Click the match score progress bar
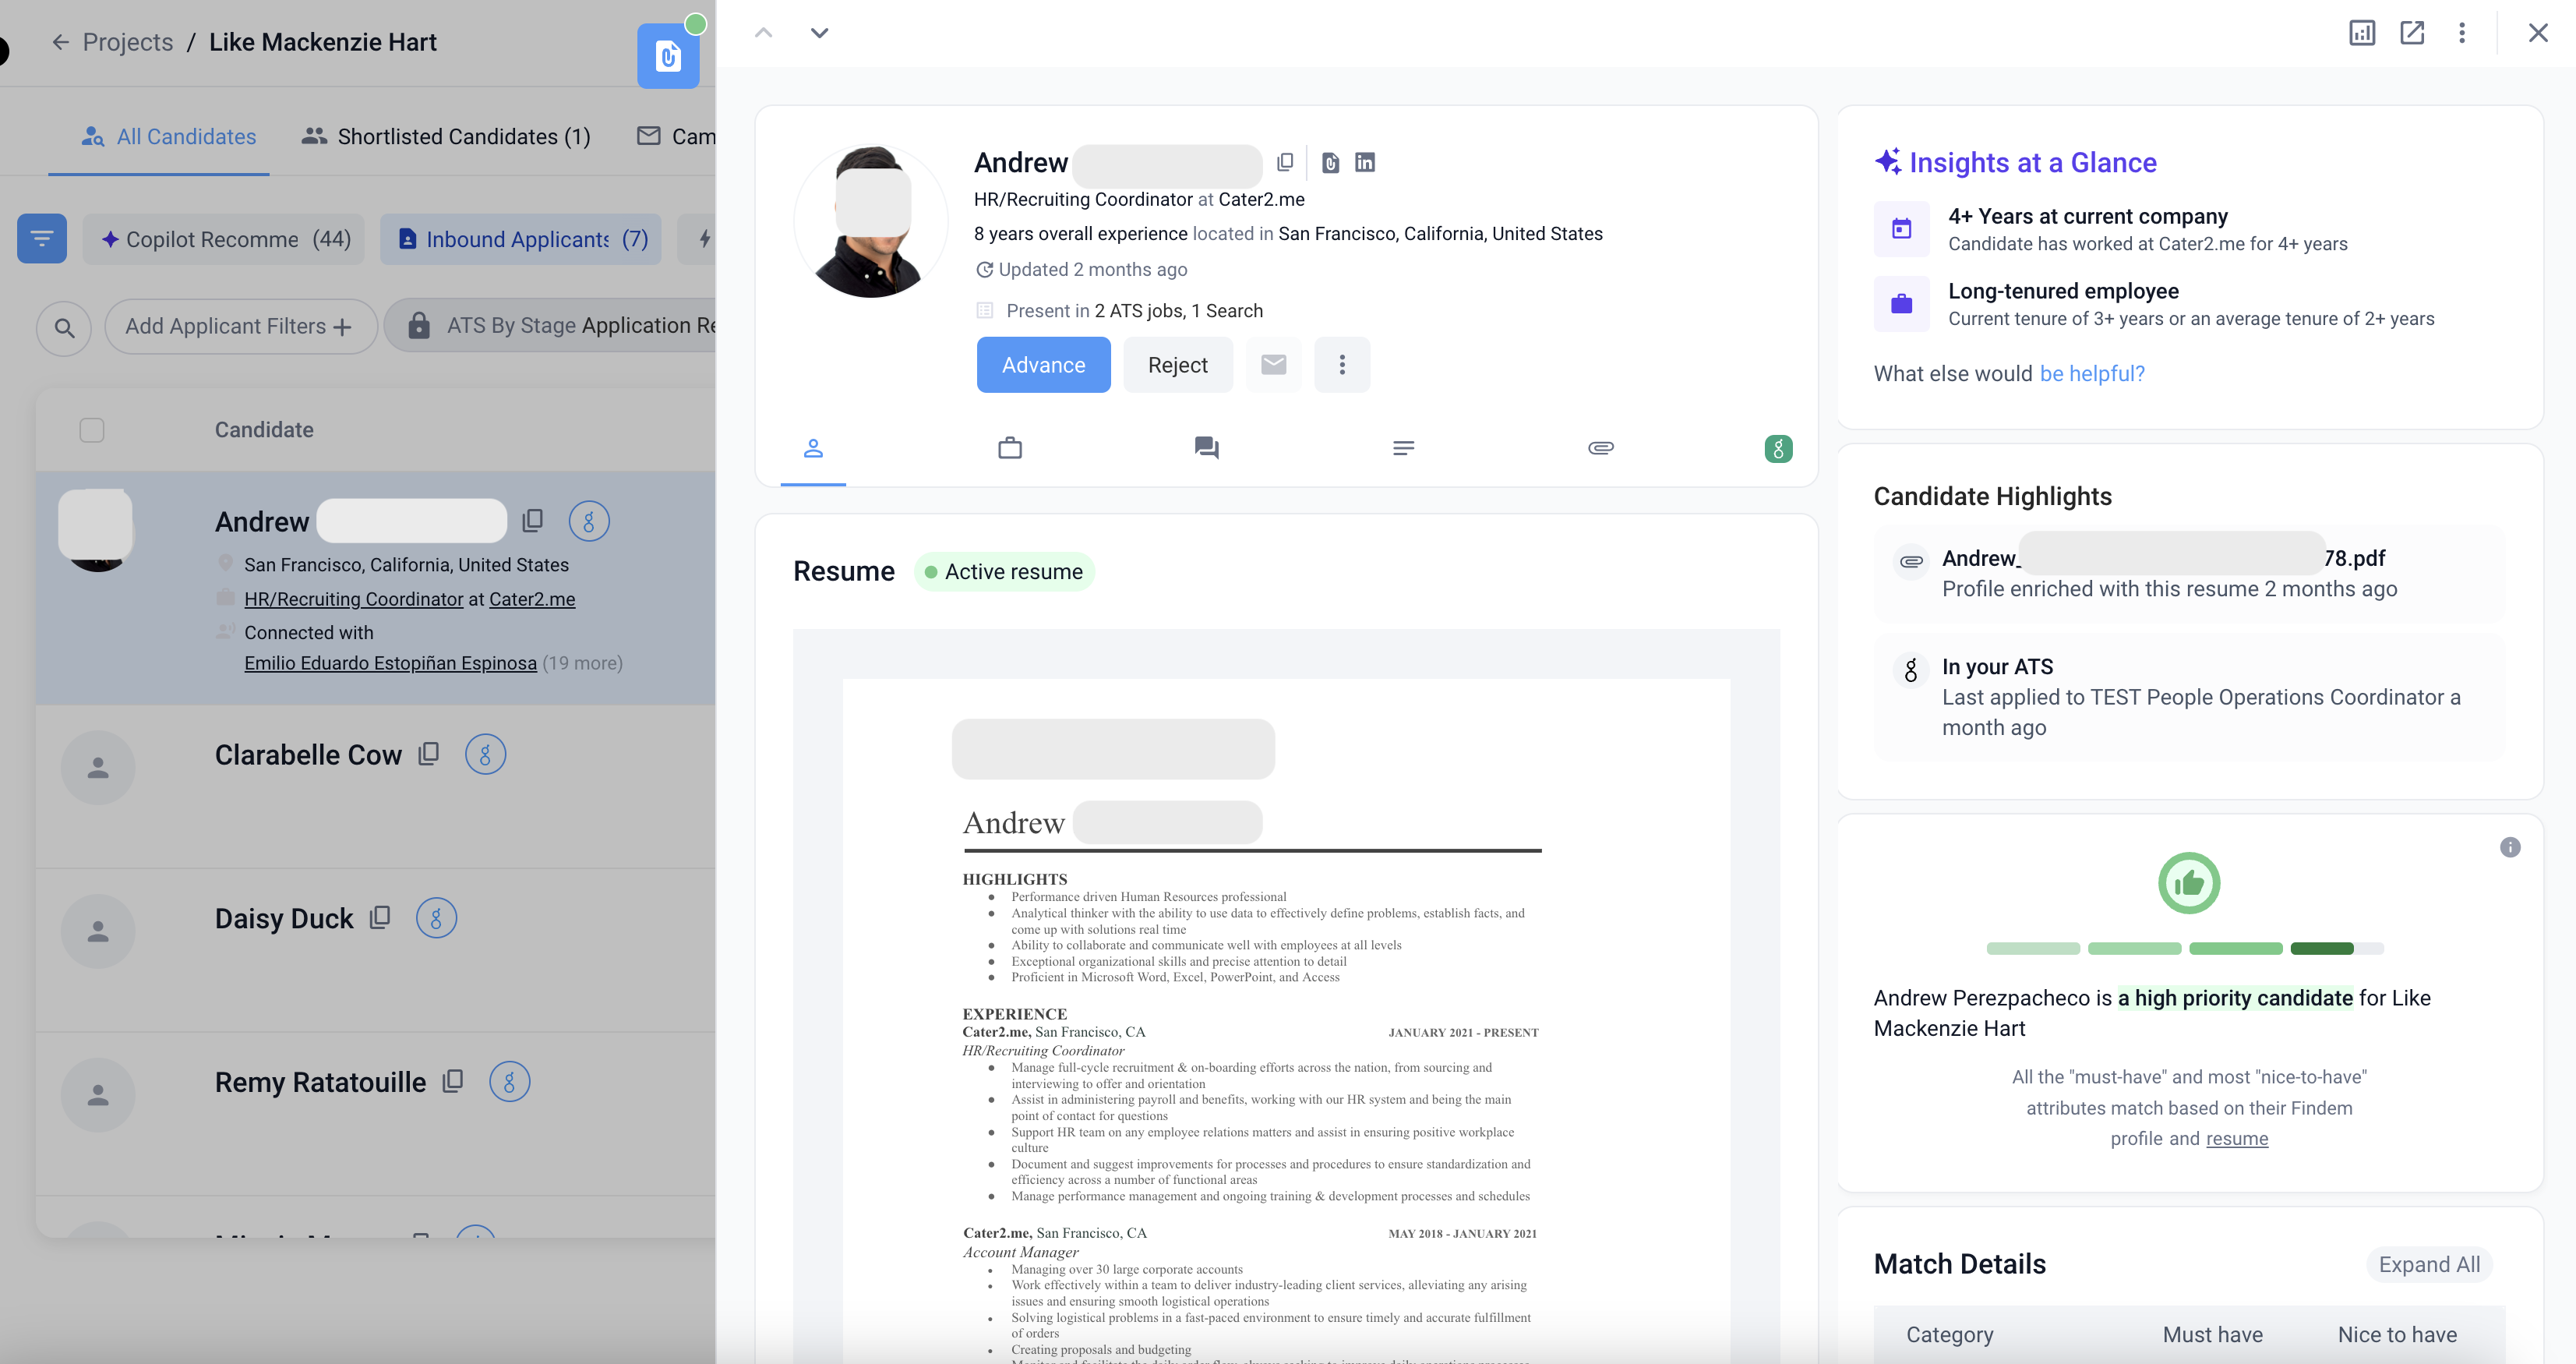The image size is (2576, 1364). pos(2184,948)
